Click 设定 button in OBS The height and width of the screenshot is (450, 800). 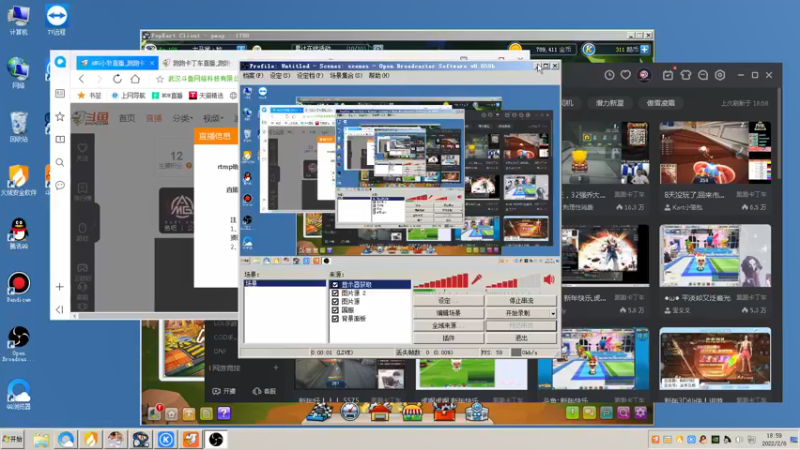(x=448, y=301)
